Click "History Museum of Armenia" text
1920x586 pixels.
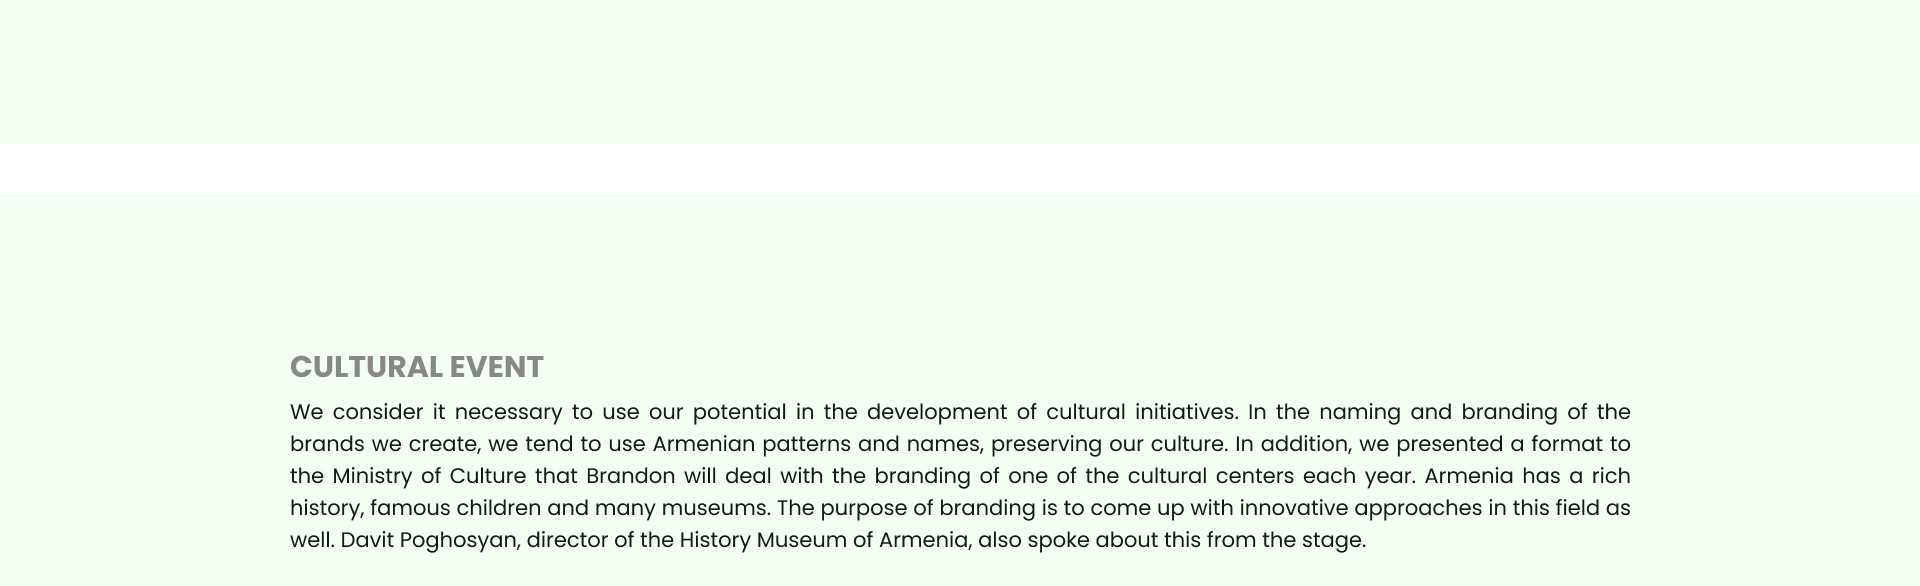point(824,540)
